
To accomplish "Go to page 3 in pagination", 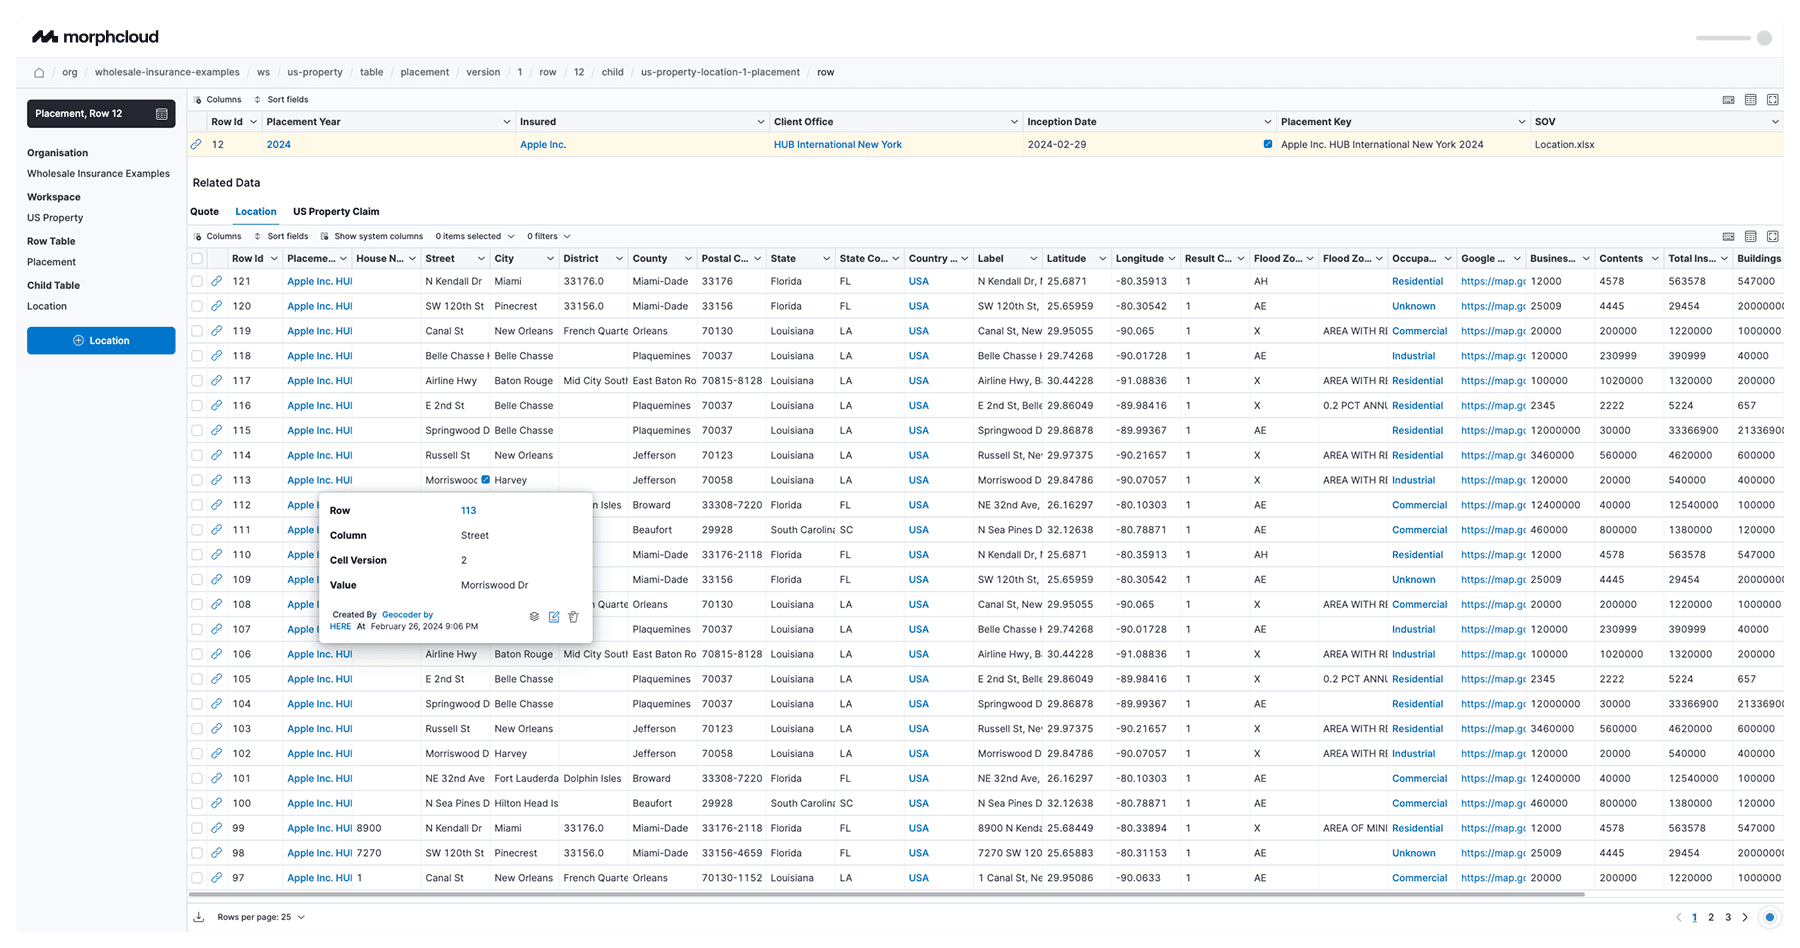I will [x=1728, y=917].
